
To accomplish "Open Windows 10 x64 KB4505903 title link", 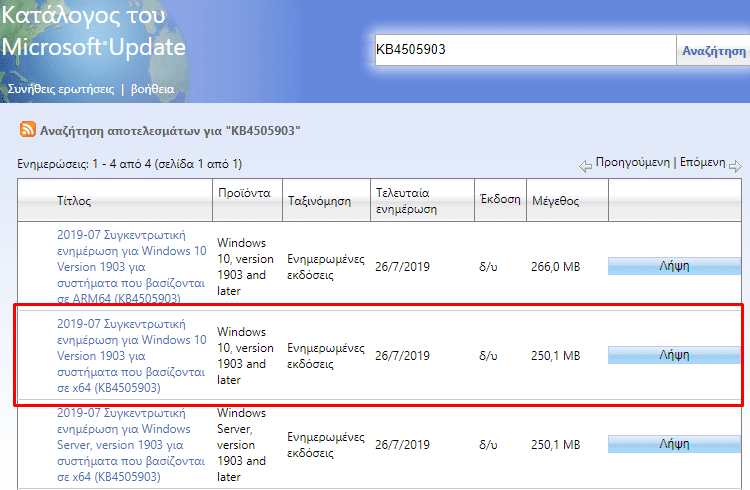I will 132,356.
